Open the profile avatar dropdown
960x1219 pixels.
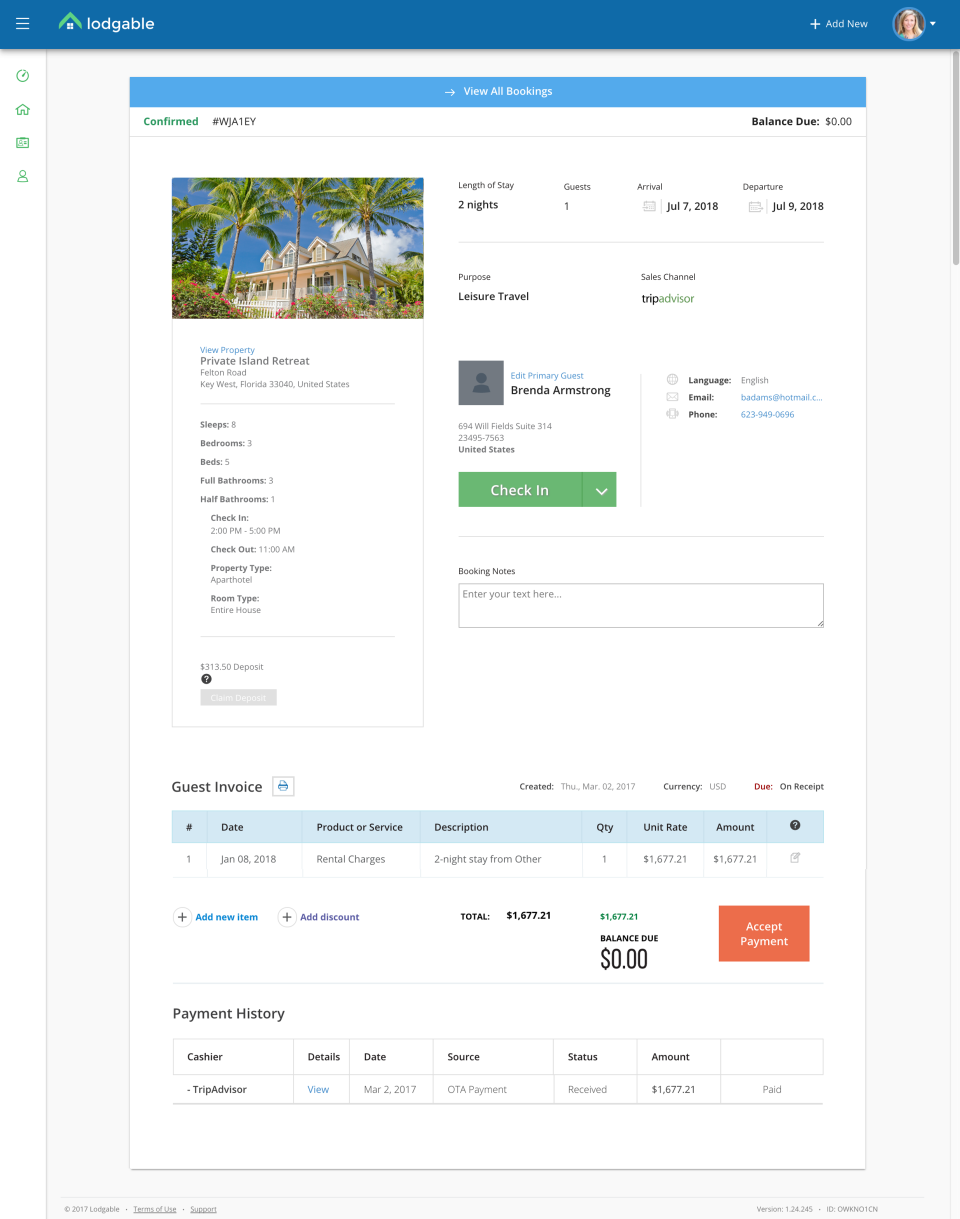pyautogui.click(x=909, y=23)
